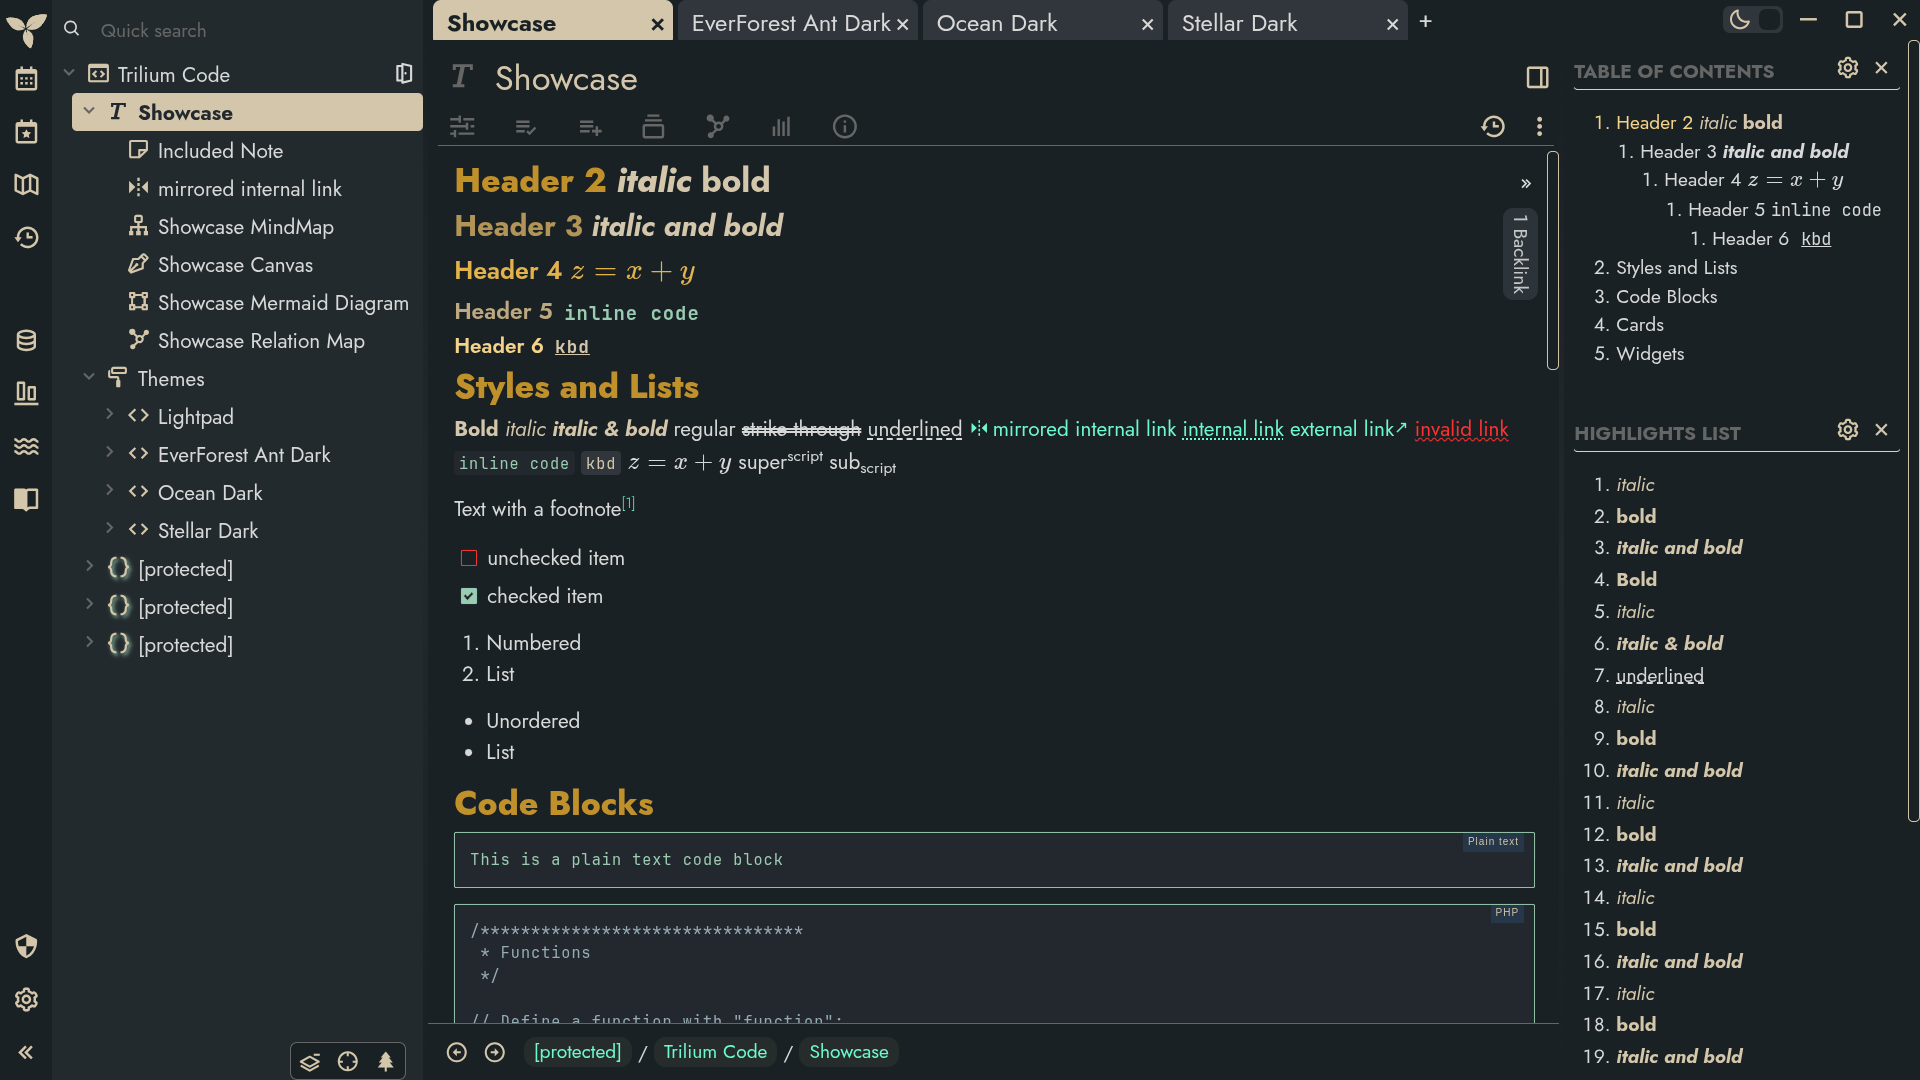
Task: Click the collapse tree layers icon
Action: pyautogui.click(x=310, y=1062)
